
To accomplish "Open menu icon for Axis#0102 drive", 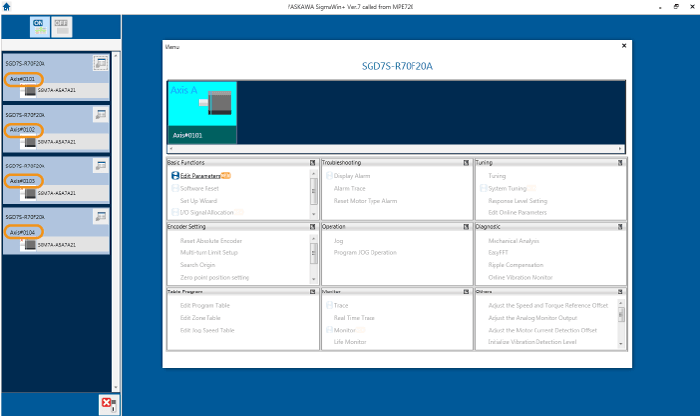I will [x=100, y=115].
